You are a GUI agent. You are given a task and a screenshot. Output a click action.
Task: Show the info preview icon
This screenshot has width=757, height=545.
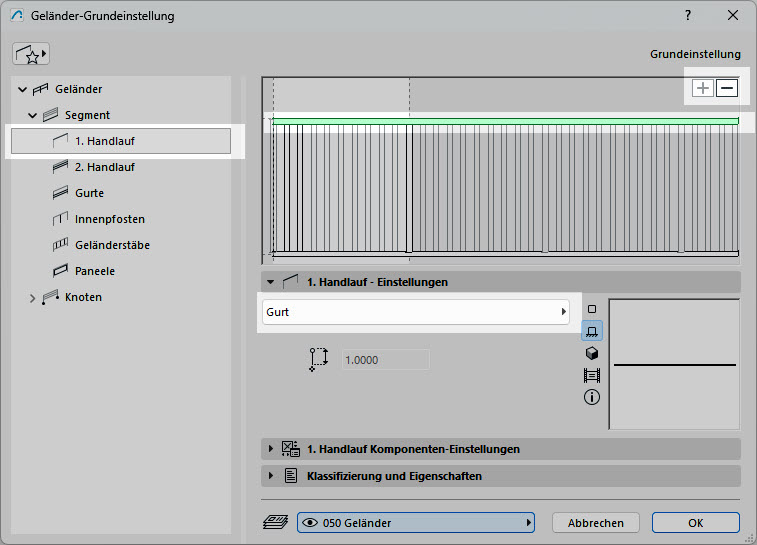(591, 397)
